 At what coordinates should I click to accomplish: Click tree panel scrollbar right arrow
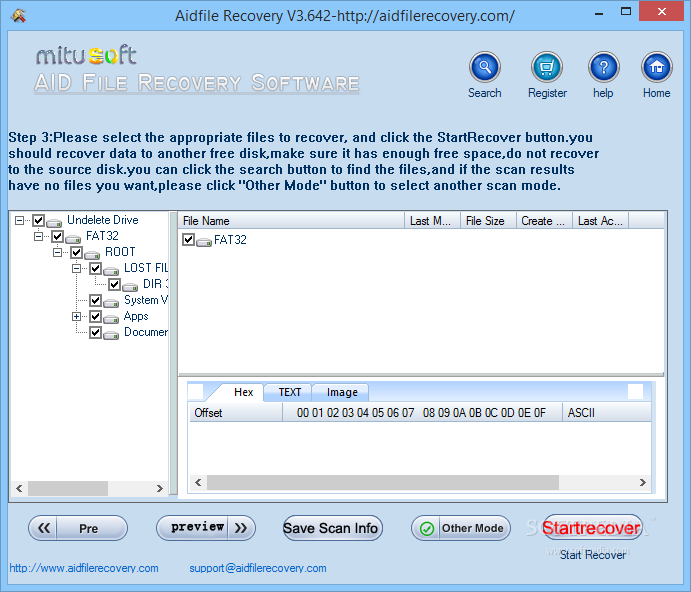click(160, 488)
